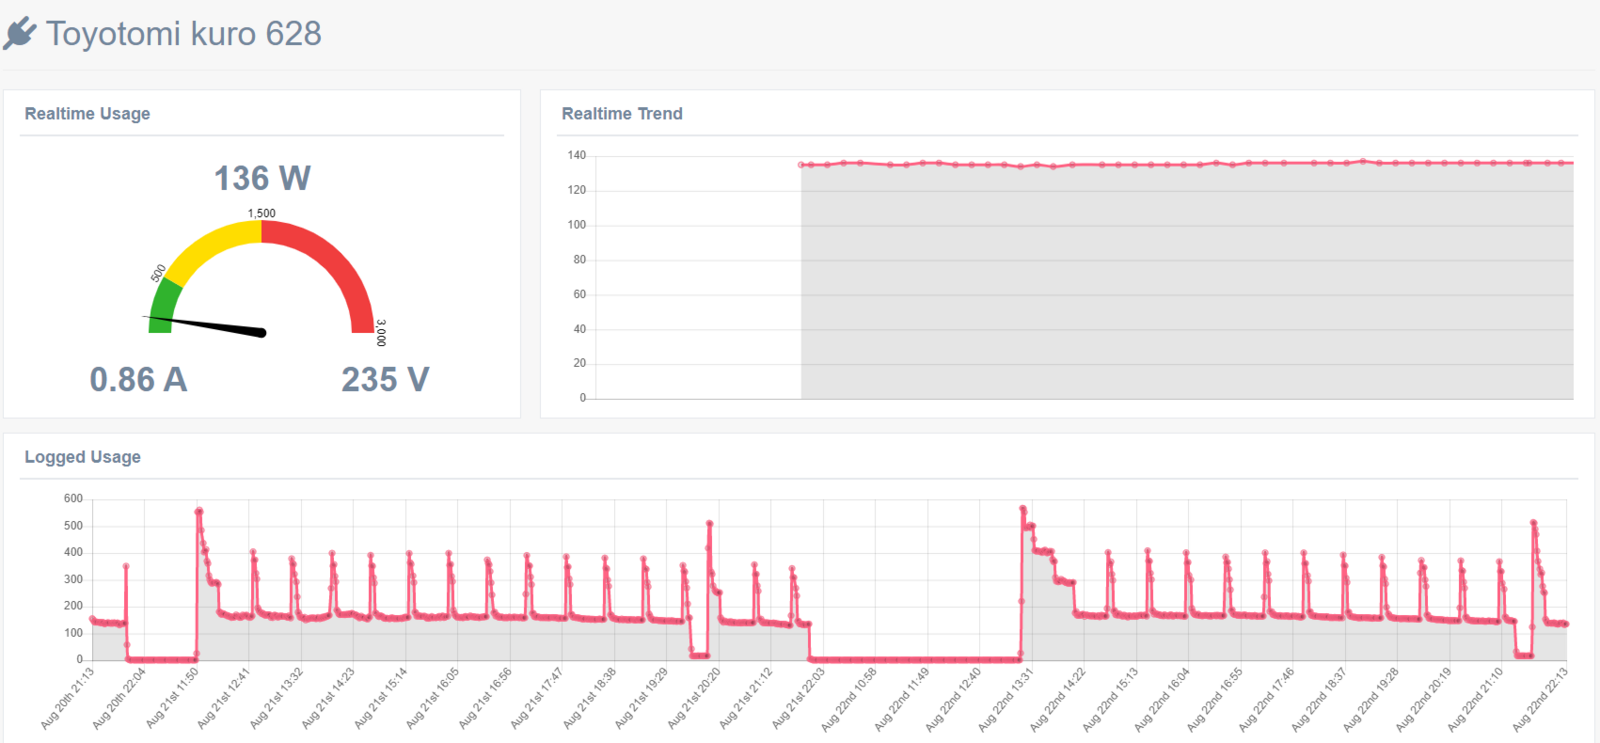The image size is (1600, 743).
Task: Click the 'Aug 22nd 18:37' x-axis label
Action: click(1321, 698)
